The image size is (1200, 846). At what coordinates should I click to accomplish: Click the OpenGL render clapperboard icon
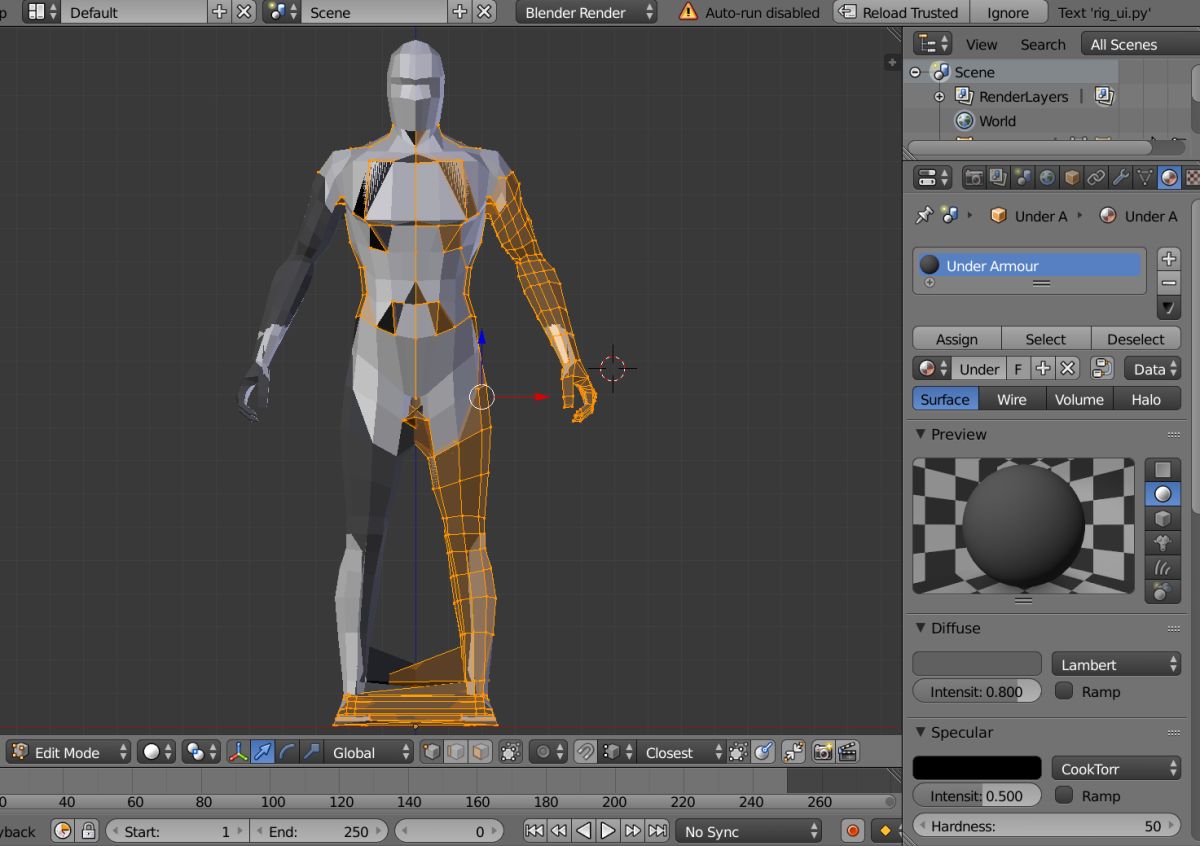[x=848, y=752]
